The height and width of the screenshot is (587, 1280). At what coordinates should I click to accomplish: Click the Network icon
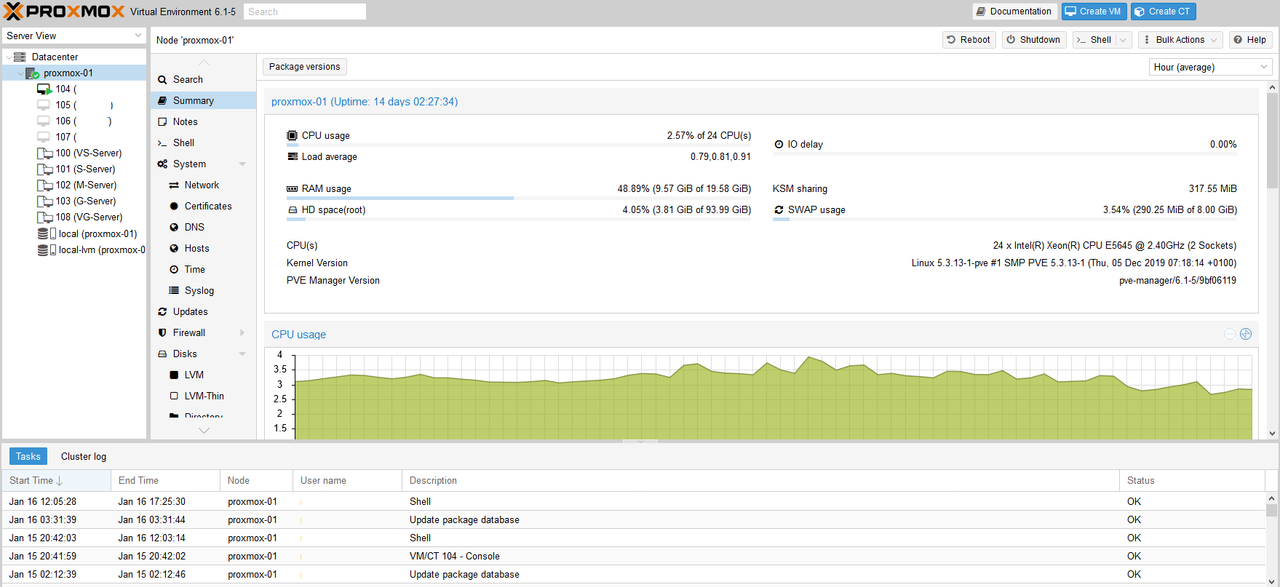point(174,185)
